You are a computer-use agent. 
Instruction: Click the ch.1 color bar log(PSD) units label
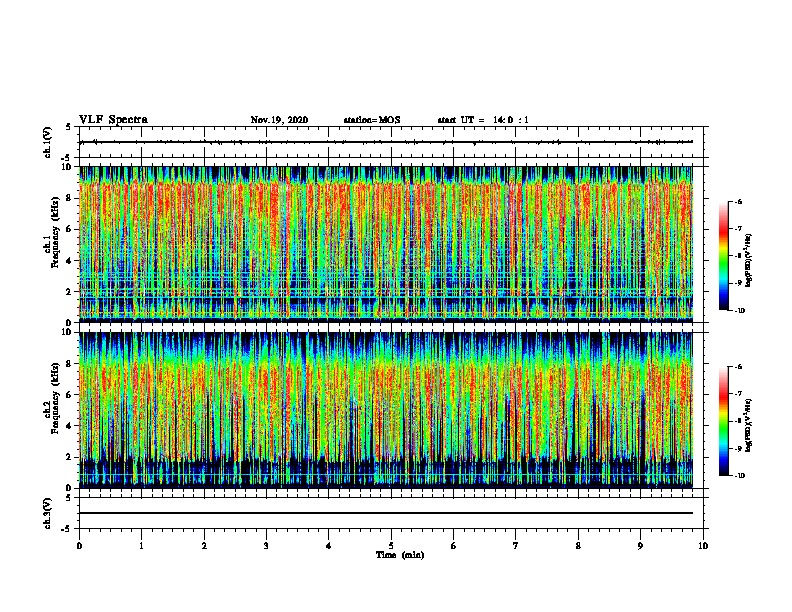point(749,260)
